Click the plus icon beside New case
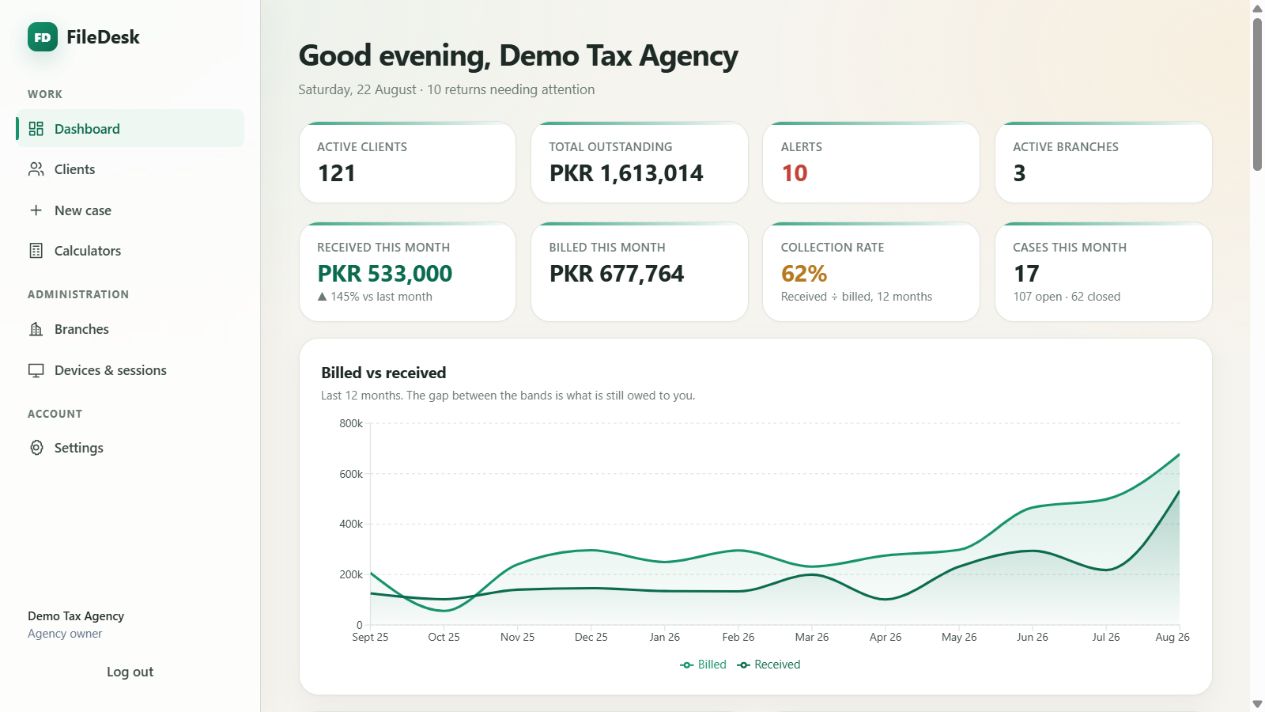 click(36, 210)
